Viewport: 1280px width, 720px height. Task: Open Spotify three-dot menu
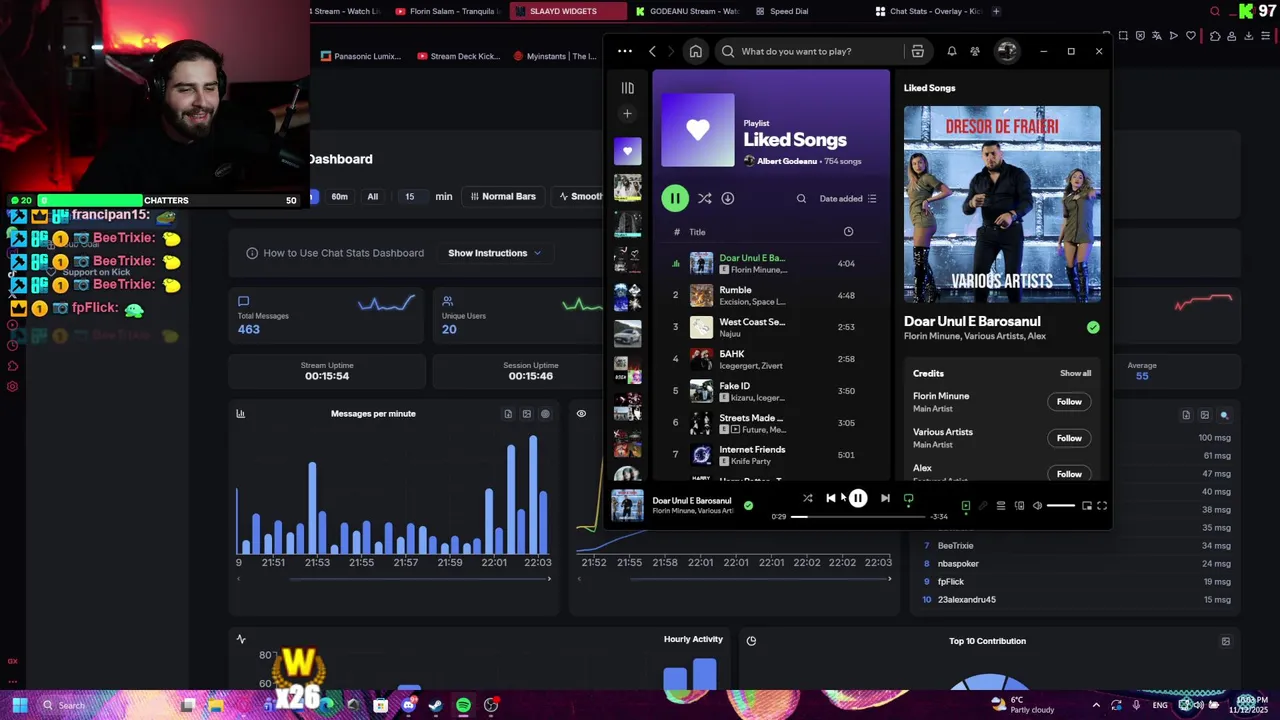(x=625, y=51)
